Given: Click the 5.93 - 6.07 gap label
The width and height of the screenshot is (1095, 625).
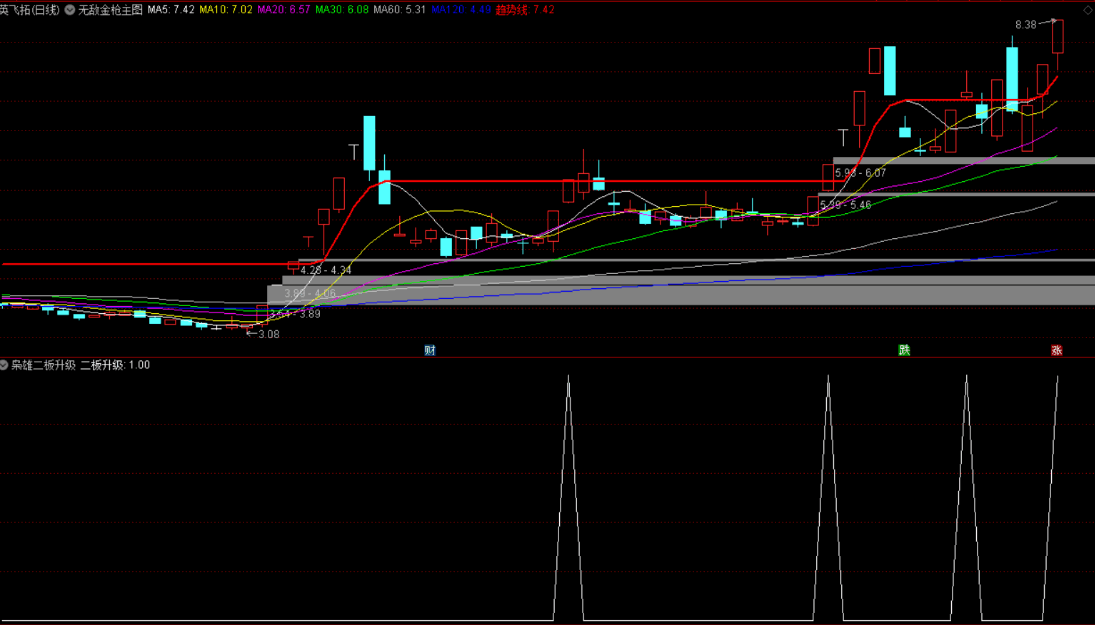Looking at the screenshot, I should click(x=860, y=173).
